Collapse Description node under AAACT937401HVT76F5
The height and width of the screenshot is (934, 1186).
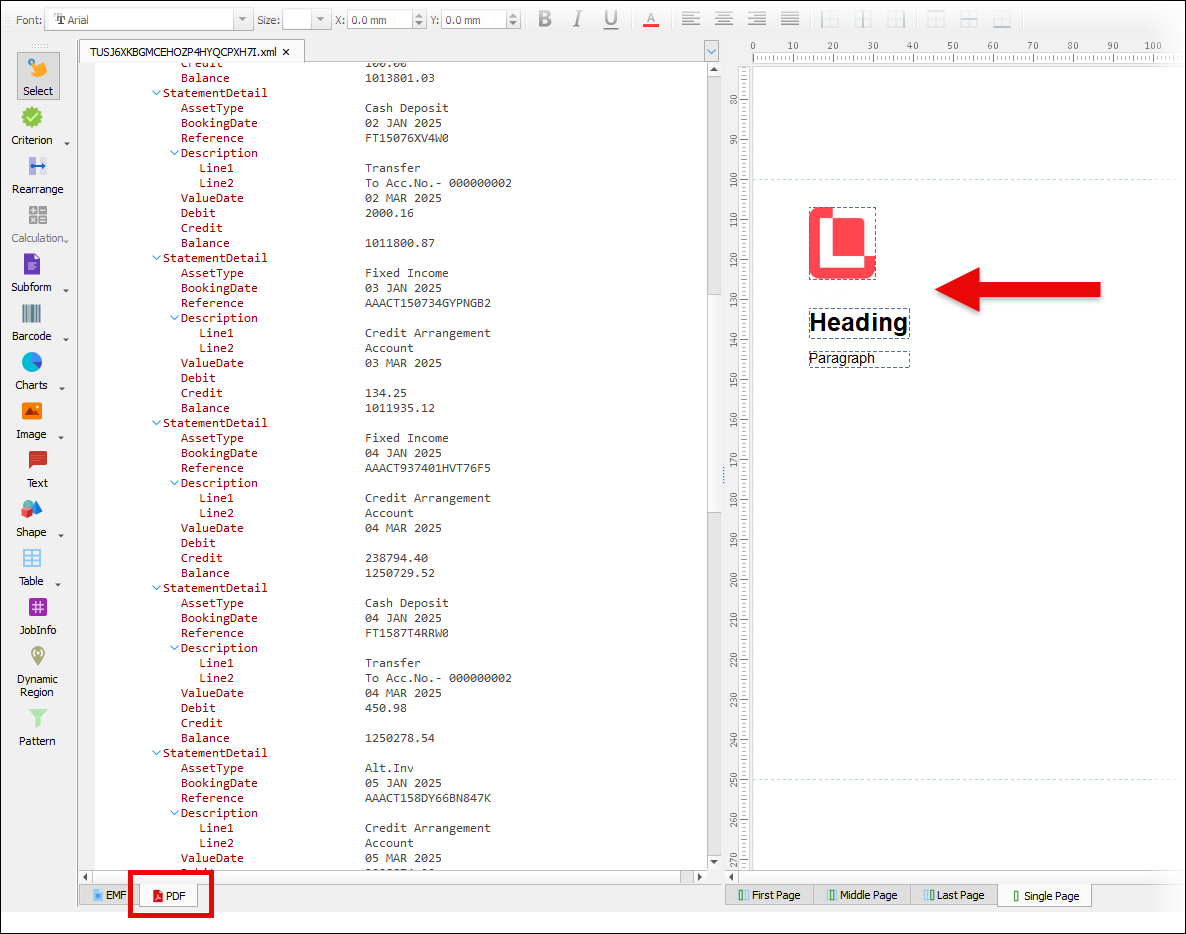pyautogui.click(x=175, y=483)
